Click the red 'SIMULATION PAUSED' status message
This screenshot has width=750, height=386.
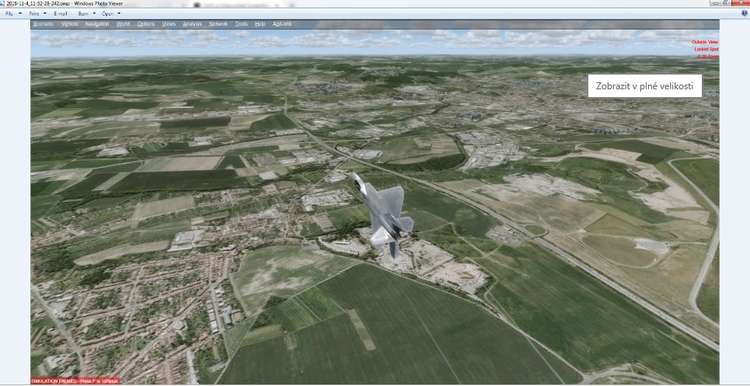point(75,381)
